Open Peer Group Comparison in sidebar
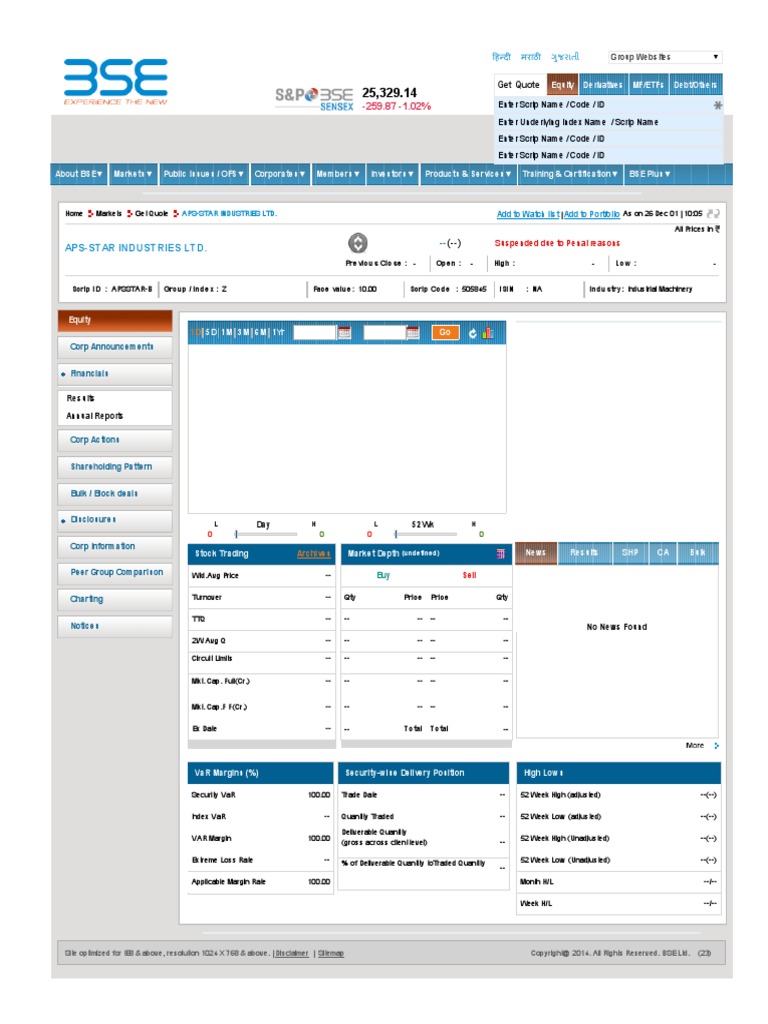Screen dimensions: 768x1024 [115, 573]
